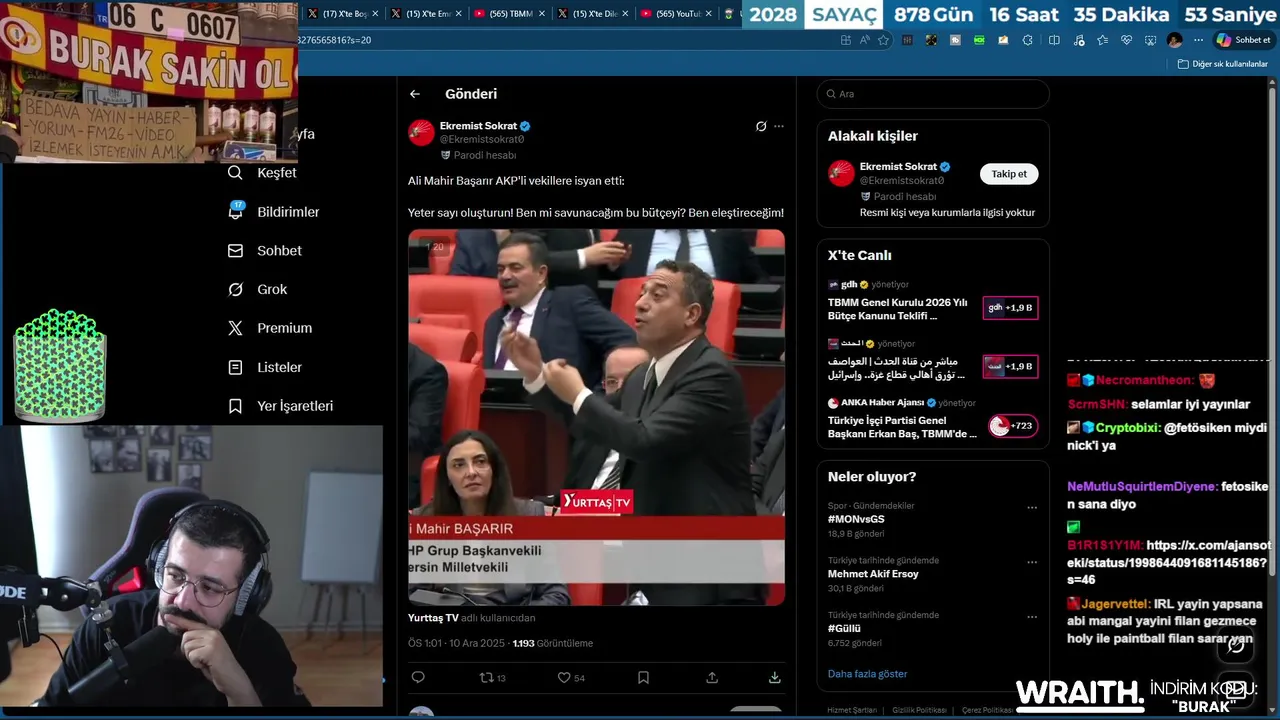Click the download icon under post
This screenshot has width=1280, height=720.
coord(774,677)
